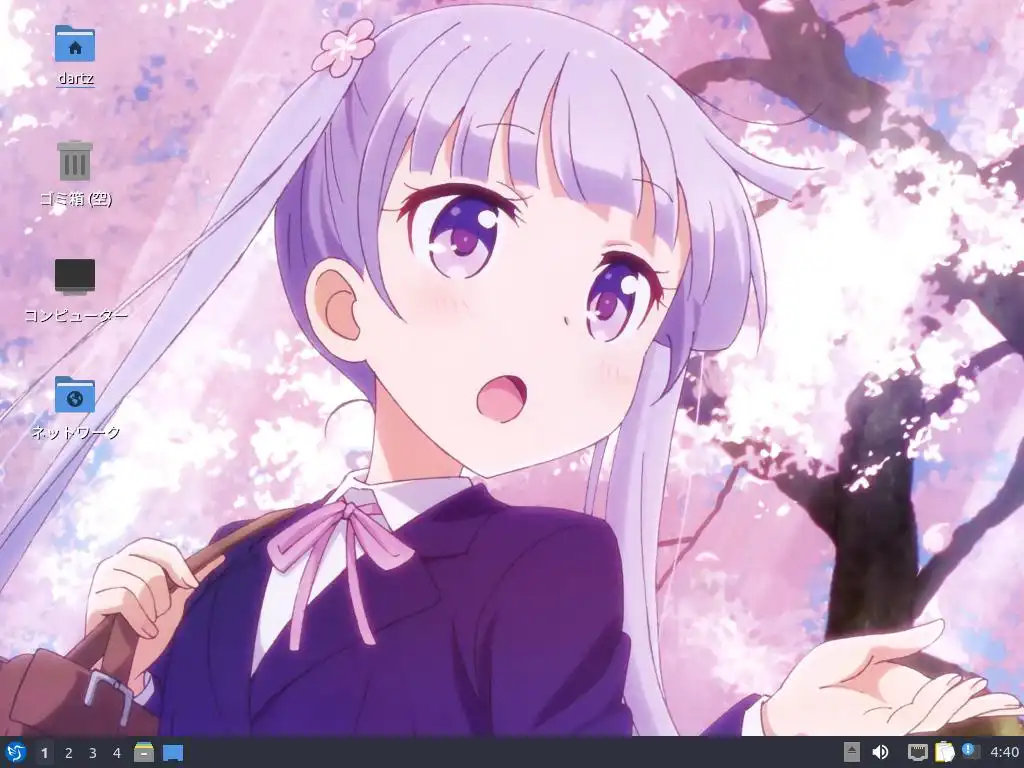
Task: Click the dartz icon label
Action: click(76, 78)
